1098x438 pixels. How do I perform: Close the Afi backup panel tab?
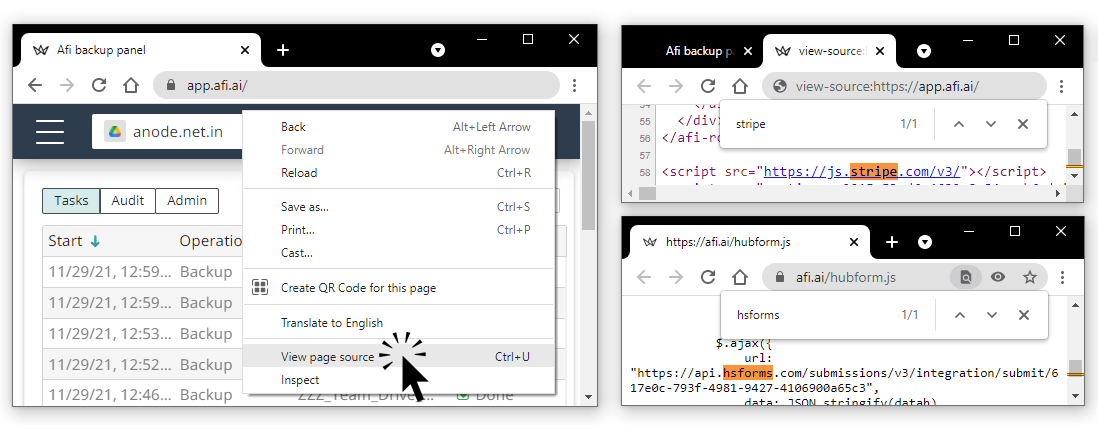point(244,50)
